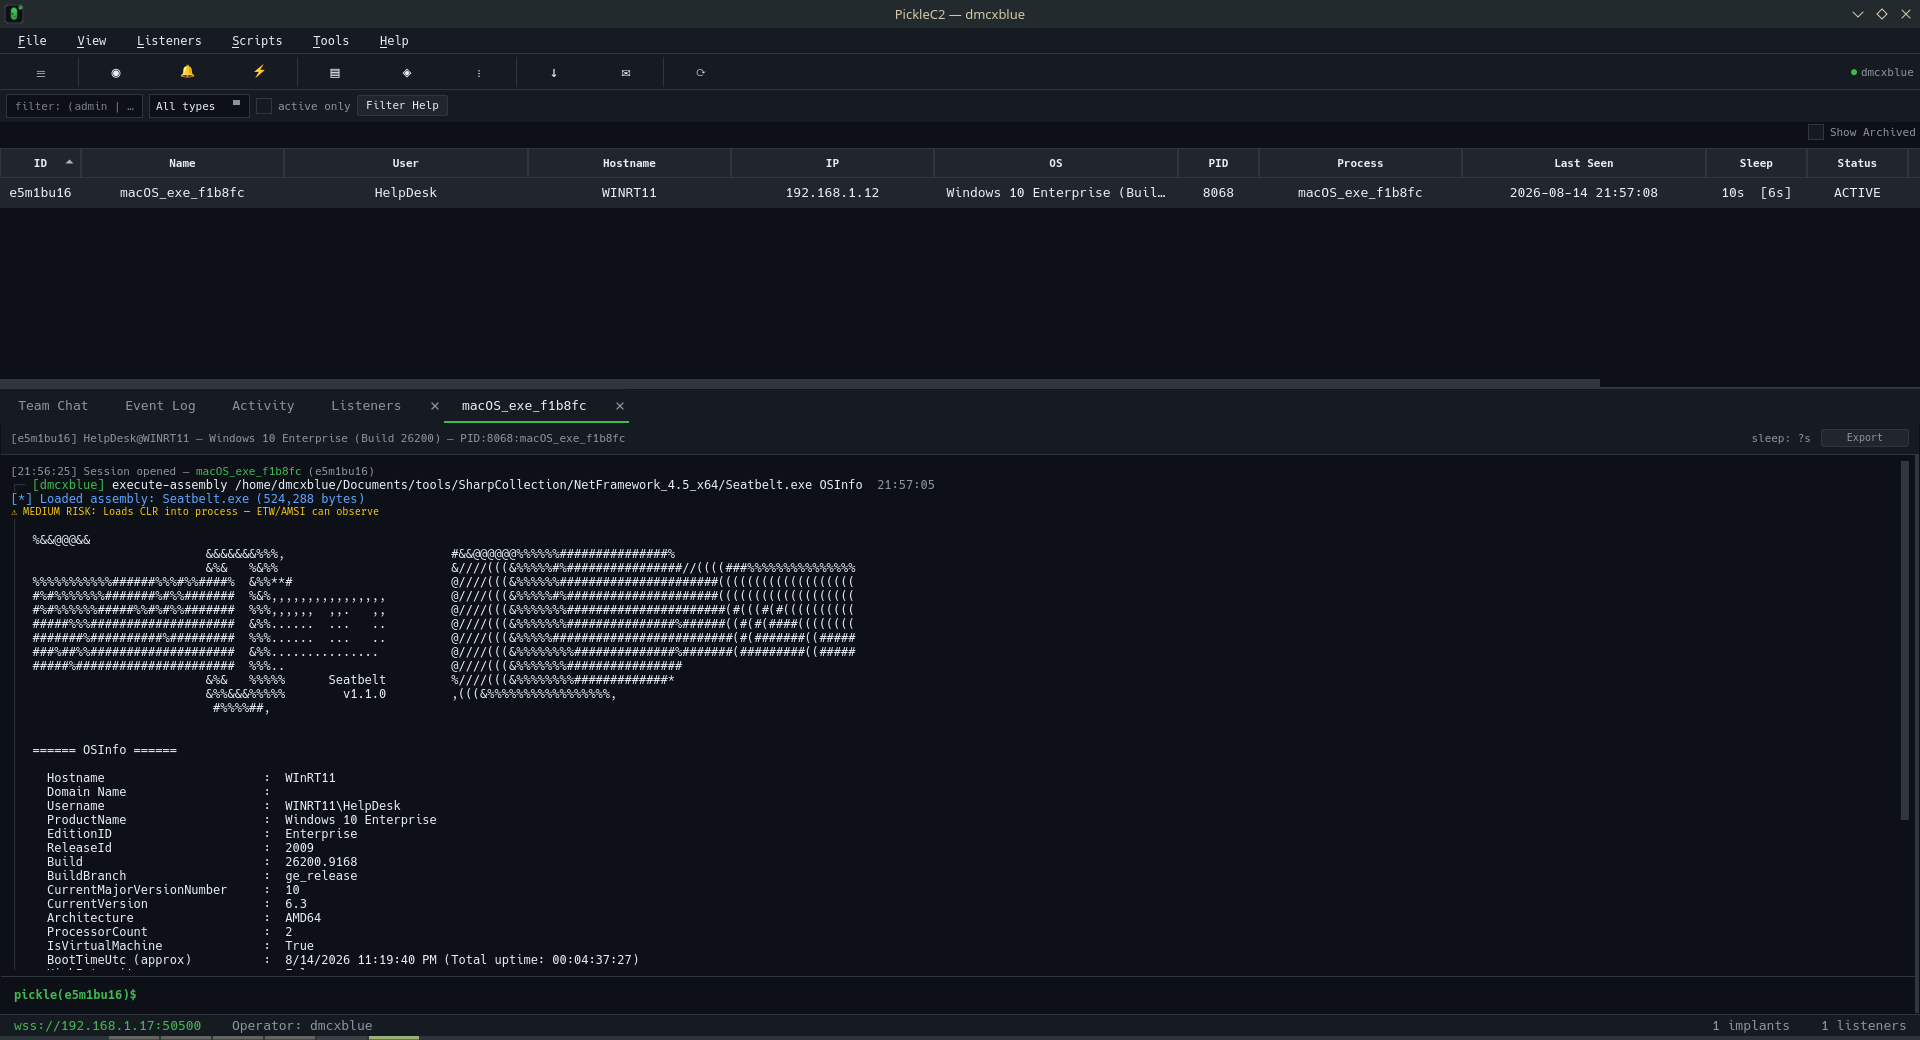This screenshot has height=1040, width=1920.
Task: Sort by the Sleep column header
Action: point(1756,163)
